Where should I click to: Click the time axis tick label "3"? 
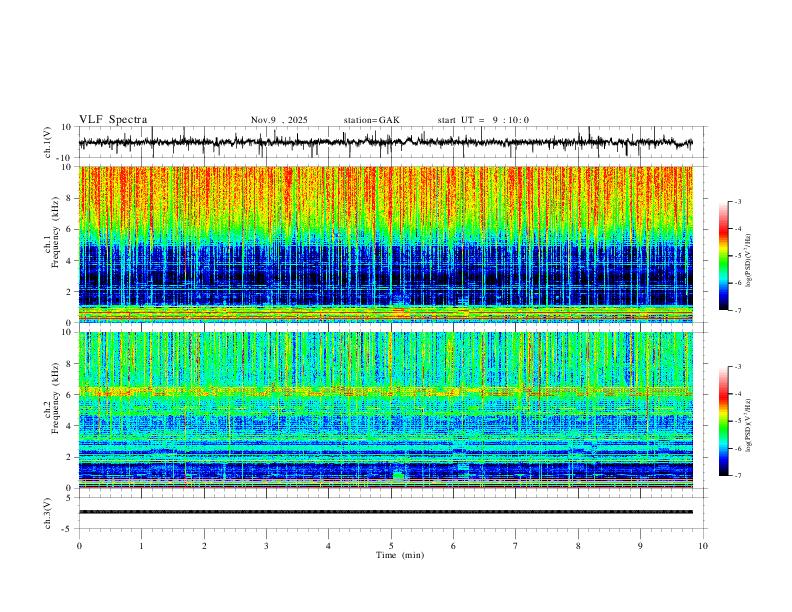click(x=266, y=546)
